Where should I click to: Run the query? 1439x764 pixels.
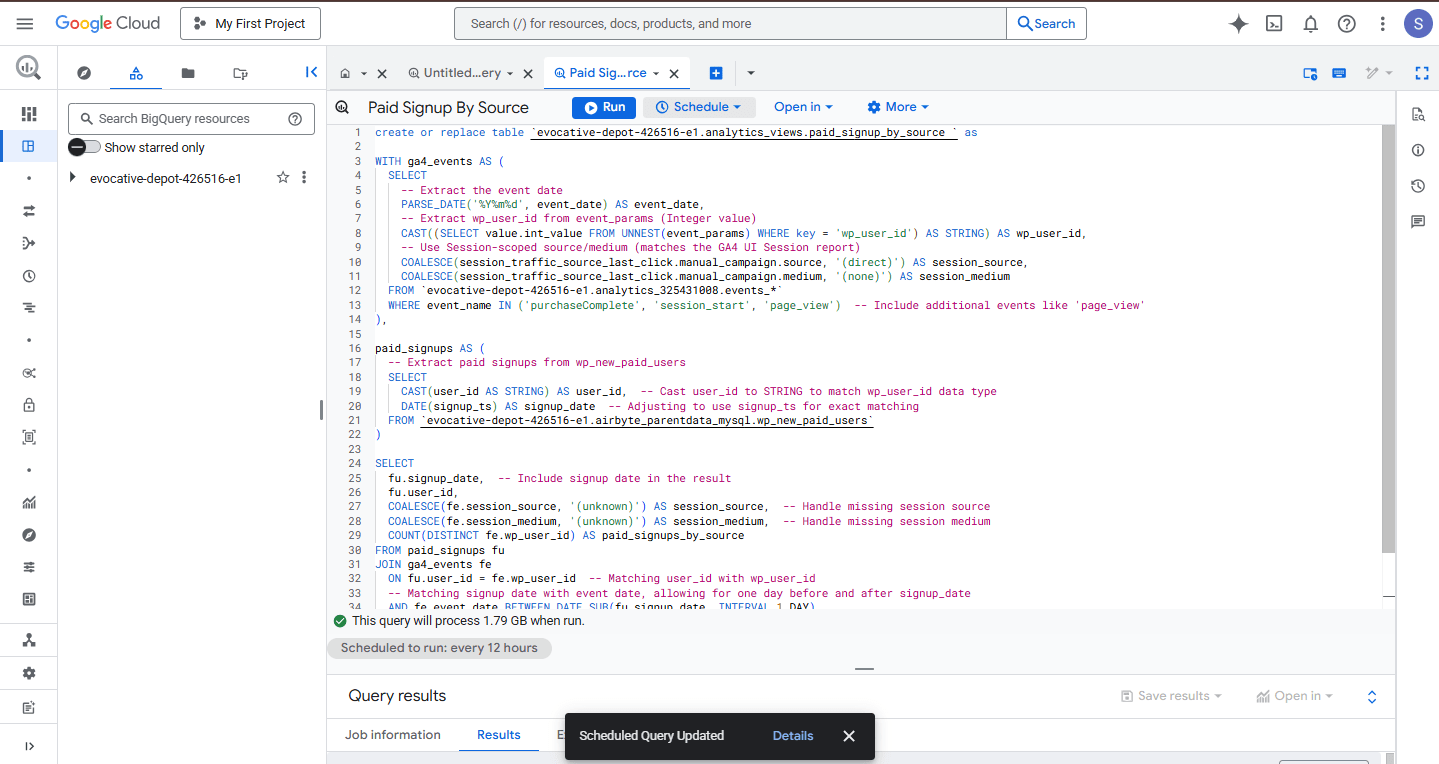pyautogui.click(x=604, y=107)
